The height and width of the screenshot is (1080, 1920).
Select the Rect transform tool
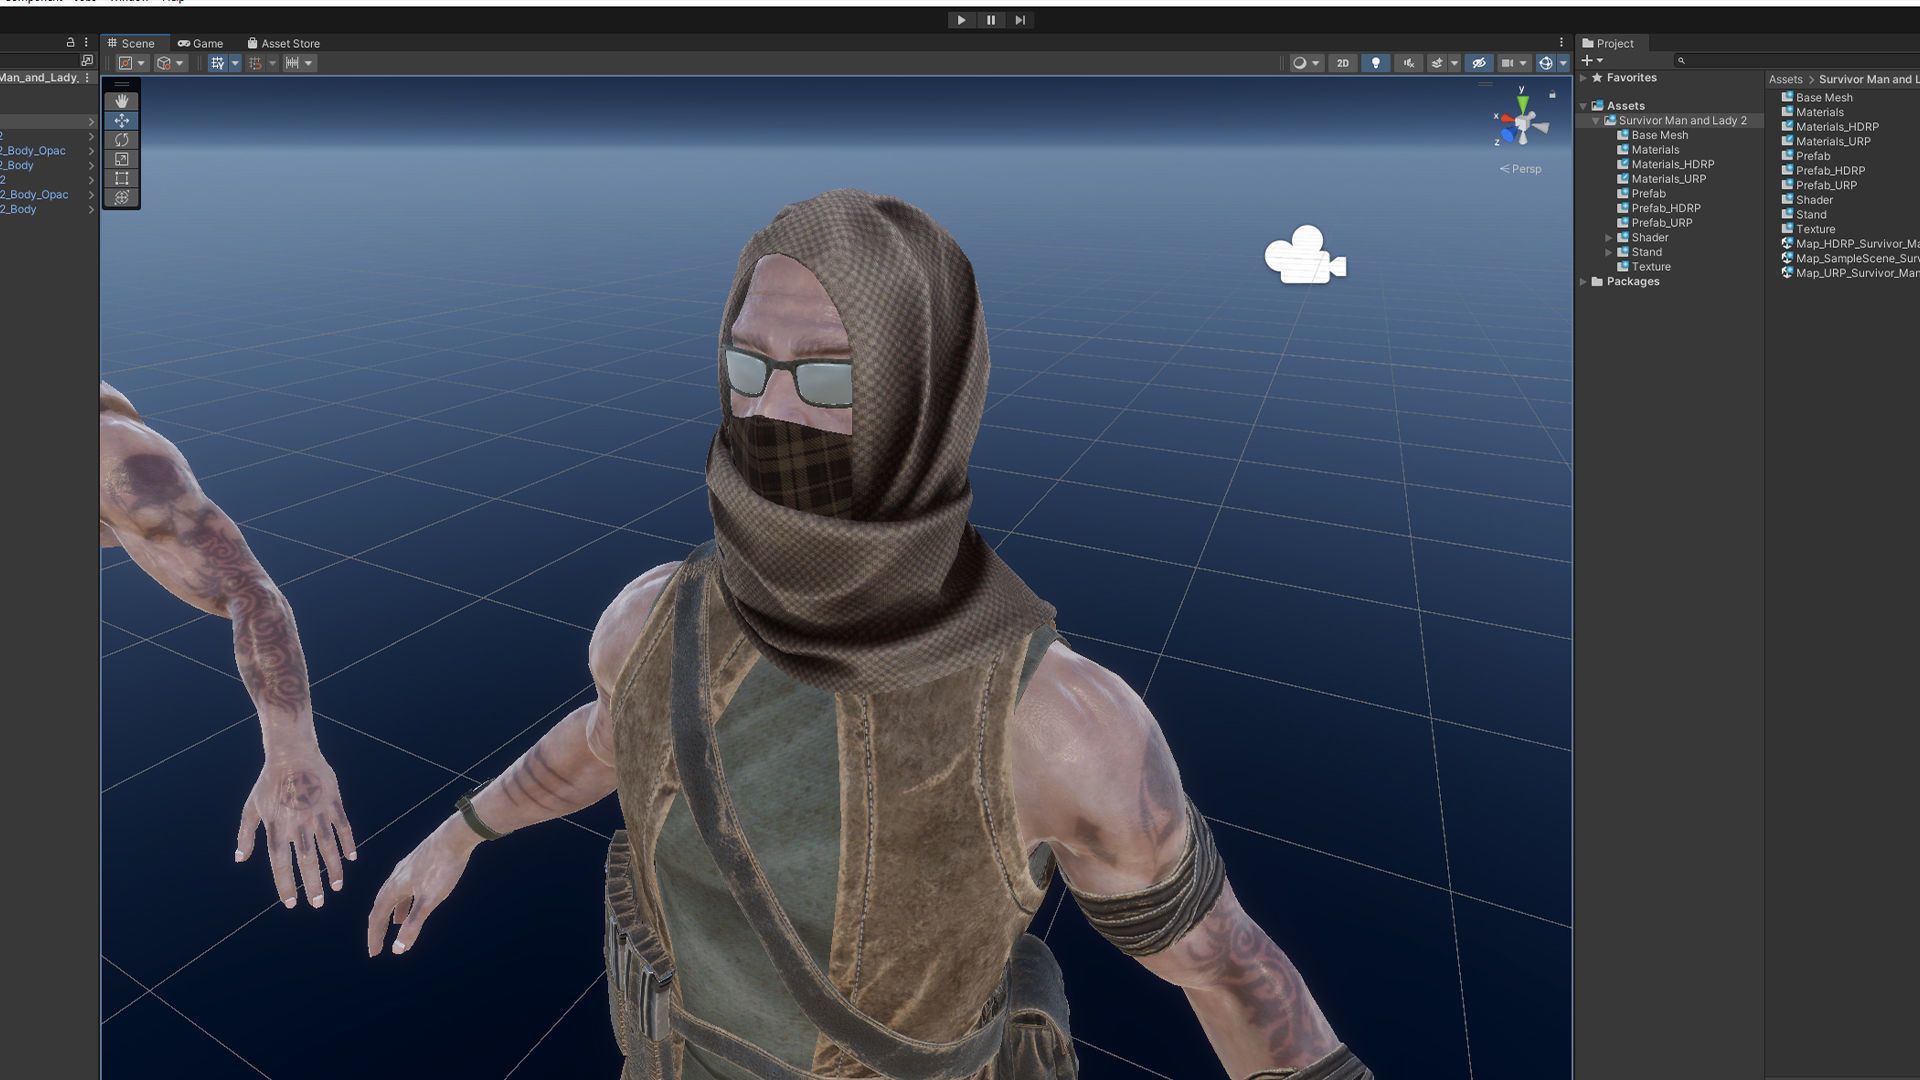[122, 178]
